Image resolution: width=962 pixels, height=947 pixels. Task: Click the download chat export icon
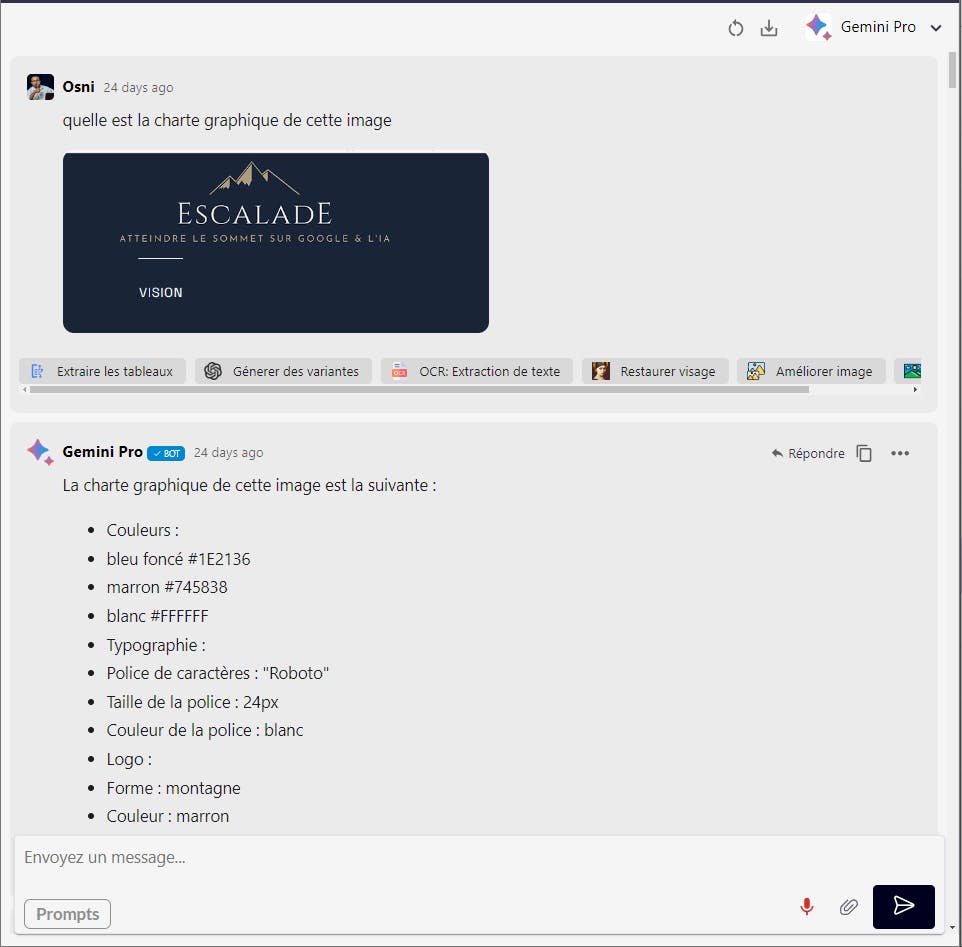769,28
